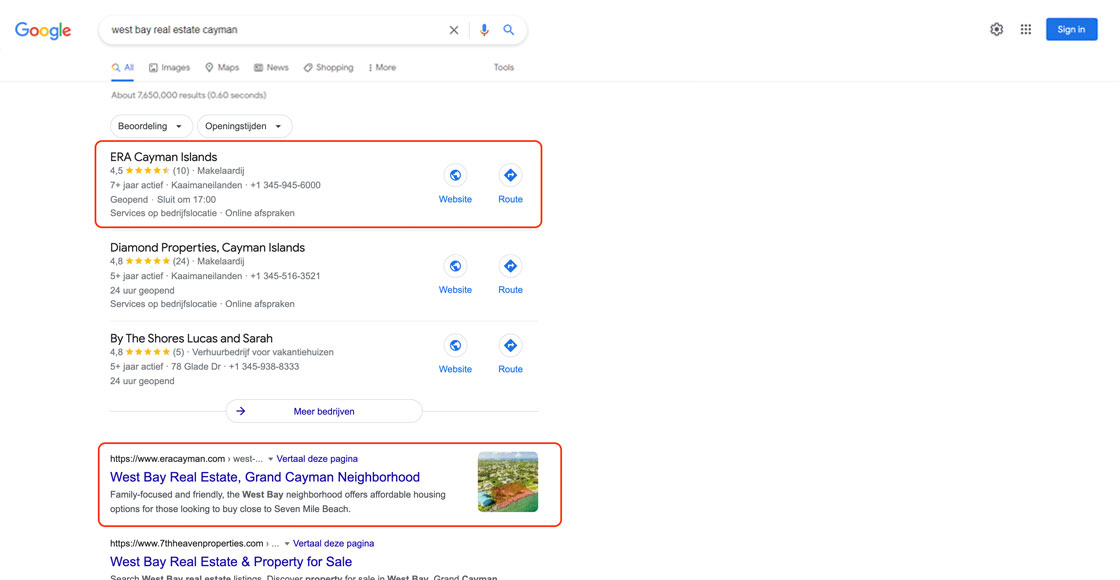Select the All results tab

[x=123, y=68]
